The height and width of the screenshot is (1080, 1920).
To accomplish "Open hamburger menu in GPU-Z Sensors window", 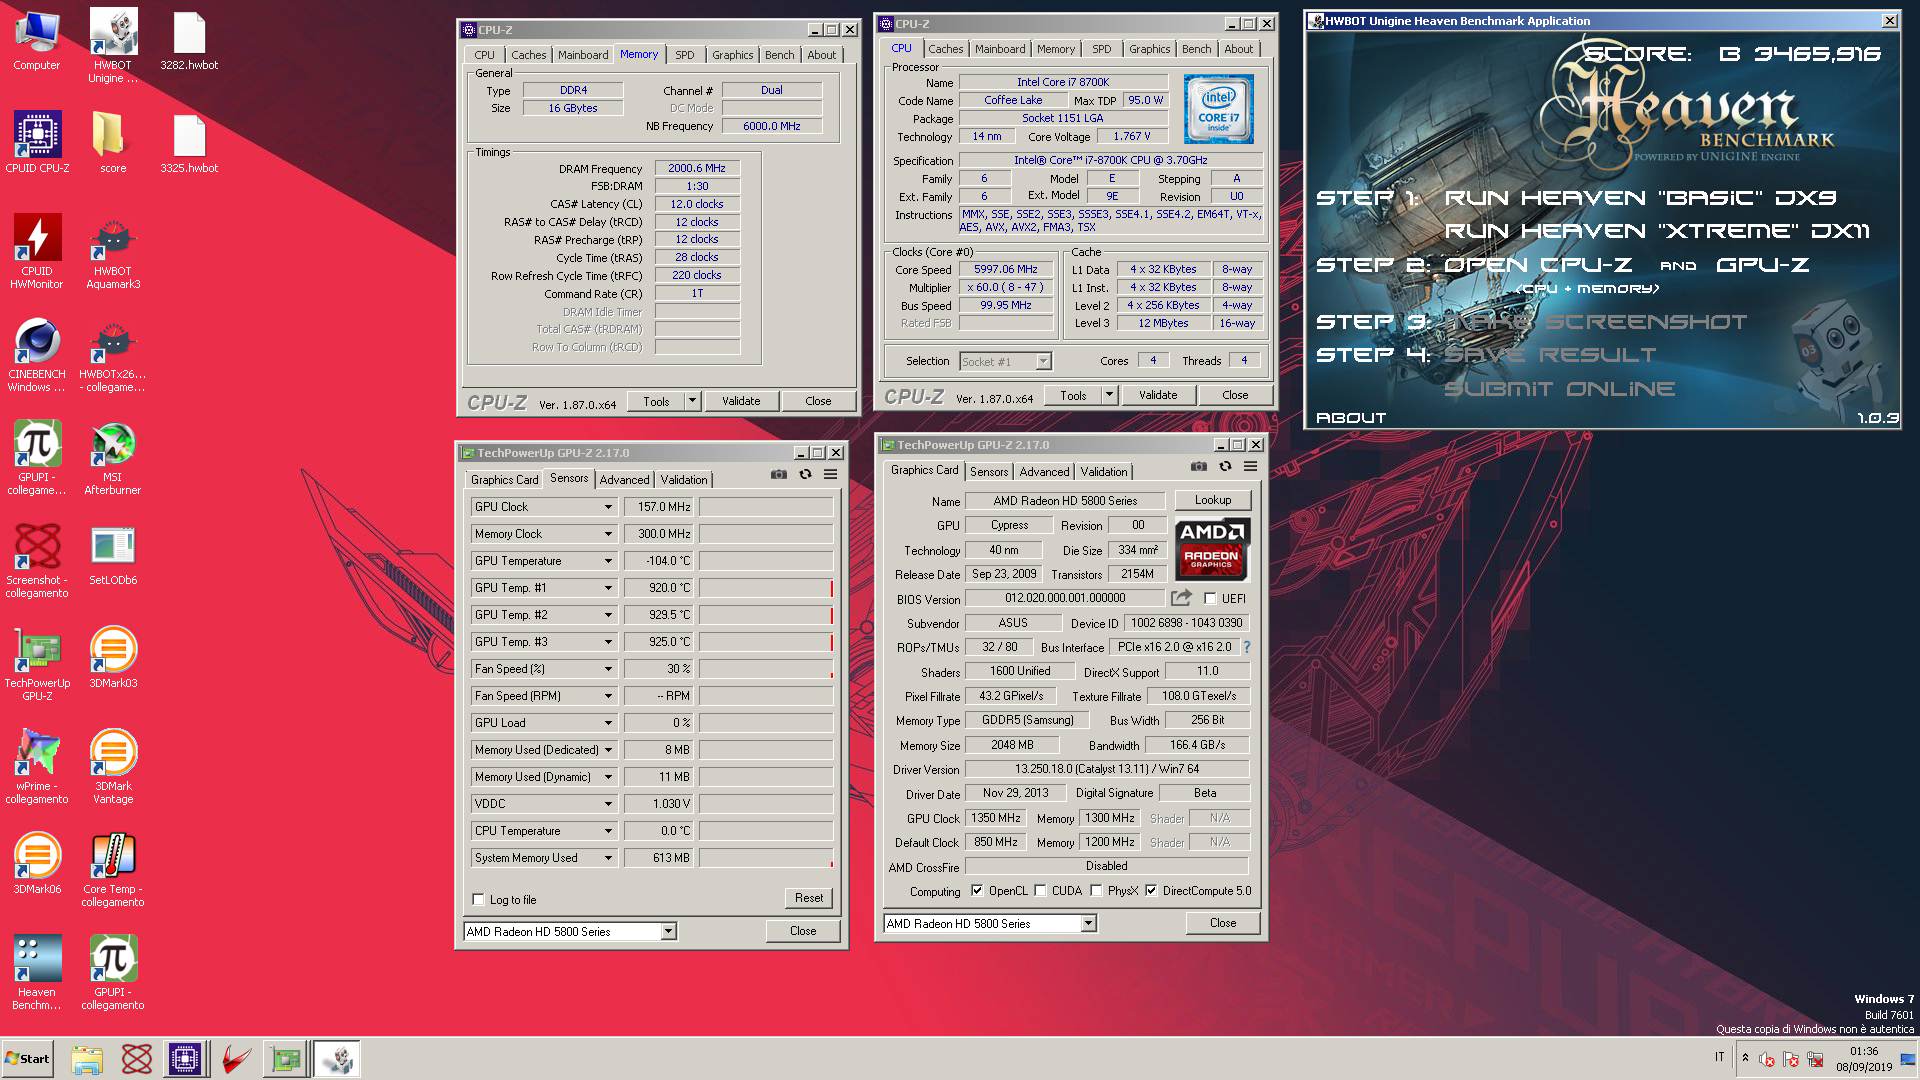I will [x=830, y=474].
